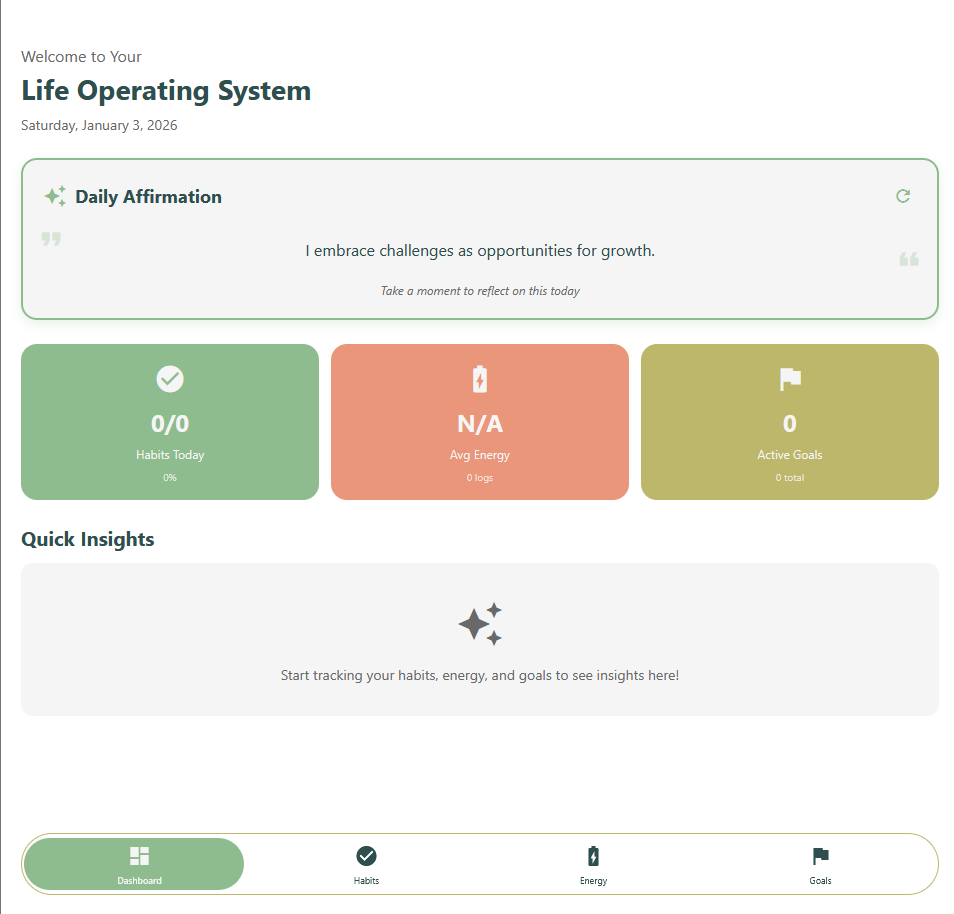Click the Life Operating System heading
This screenshot has width=954, height=914.
point(166,91)
